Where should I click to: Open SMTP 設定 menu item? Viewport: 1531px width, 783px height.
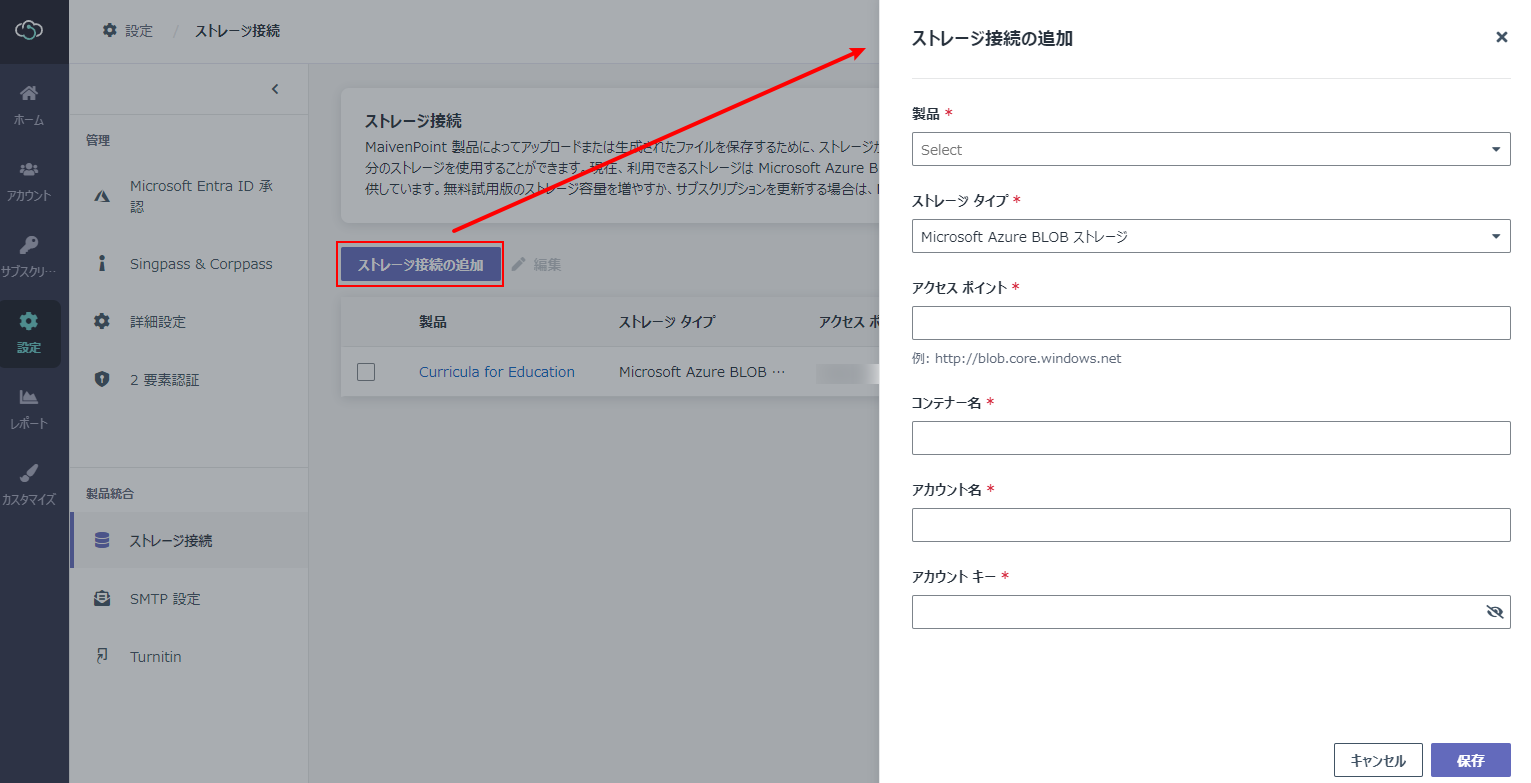(x=190, y=598)
